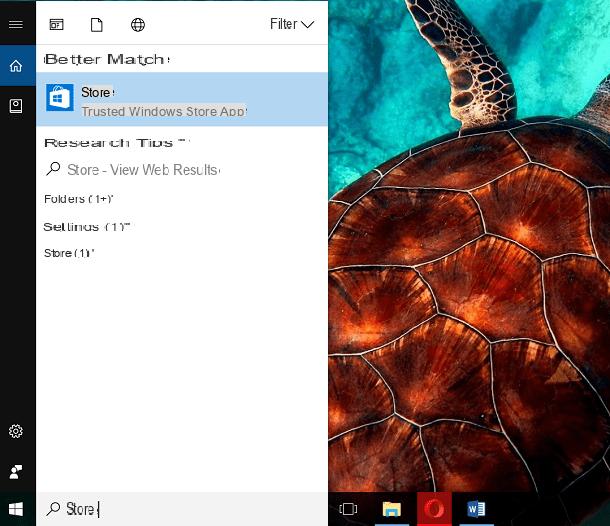Filter results by Documents icon

tap(96, 25)
